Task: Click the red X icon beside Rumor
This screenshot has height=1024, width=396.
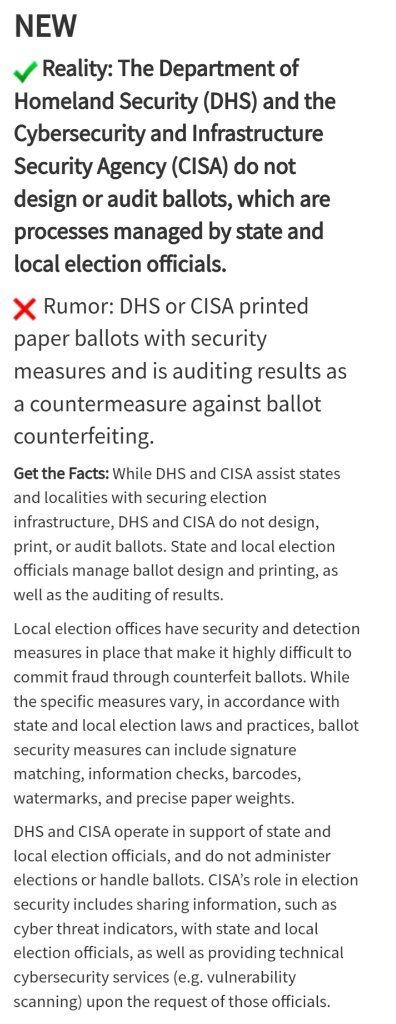Action: [x=25, y=310]
